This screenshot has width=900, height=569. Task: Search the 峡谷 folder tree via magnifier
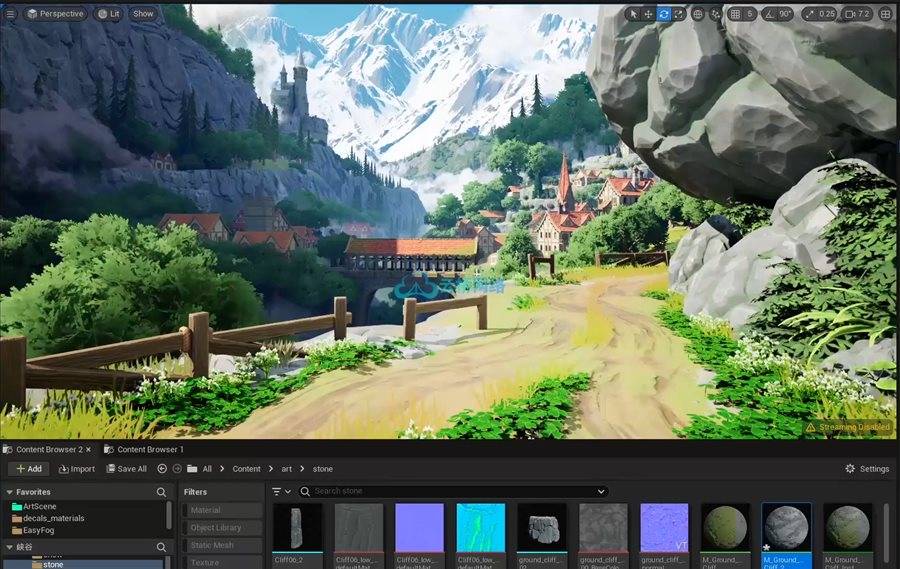[x=161, y=547]
